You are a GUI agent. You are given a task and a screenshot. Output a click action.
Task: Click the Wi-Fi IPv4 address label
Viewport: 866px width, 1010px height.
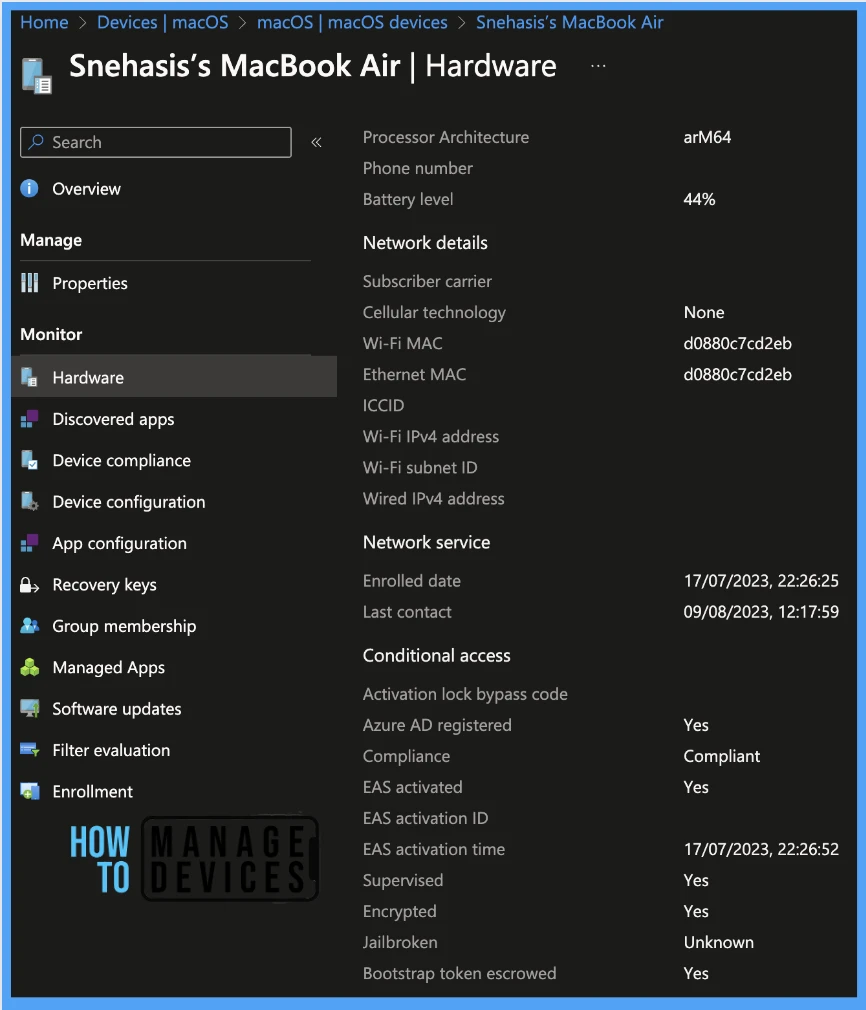click(x=430, y=437)
